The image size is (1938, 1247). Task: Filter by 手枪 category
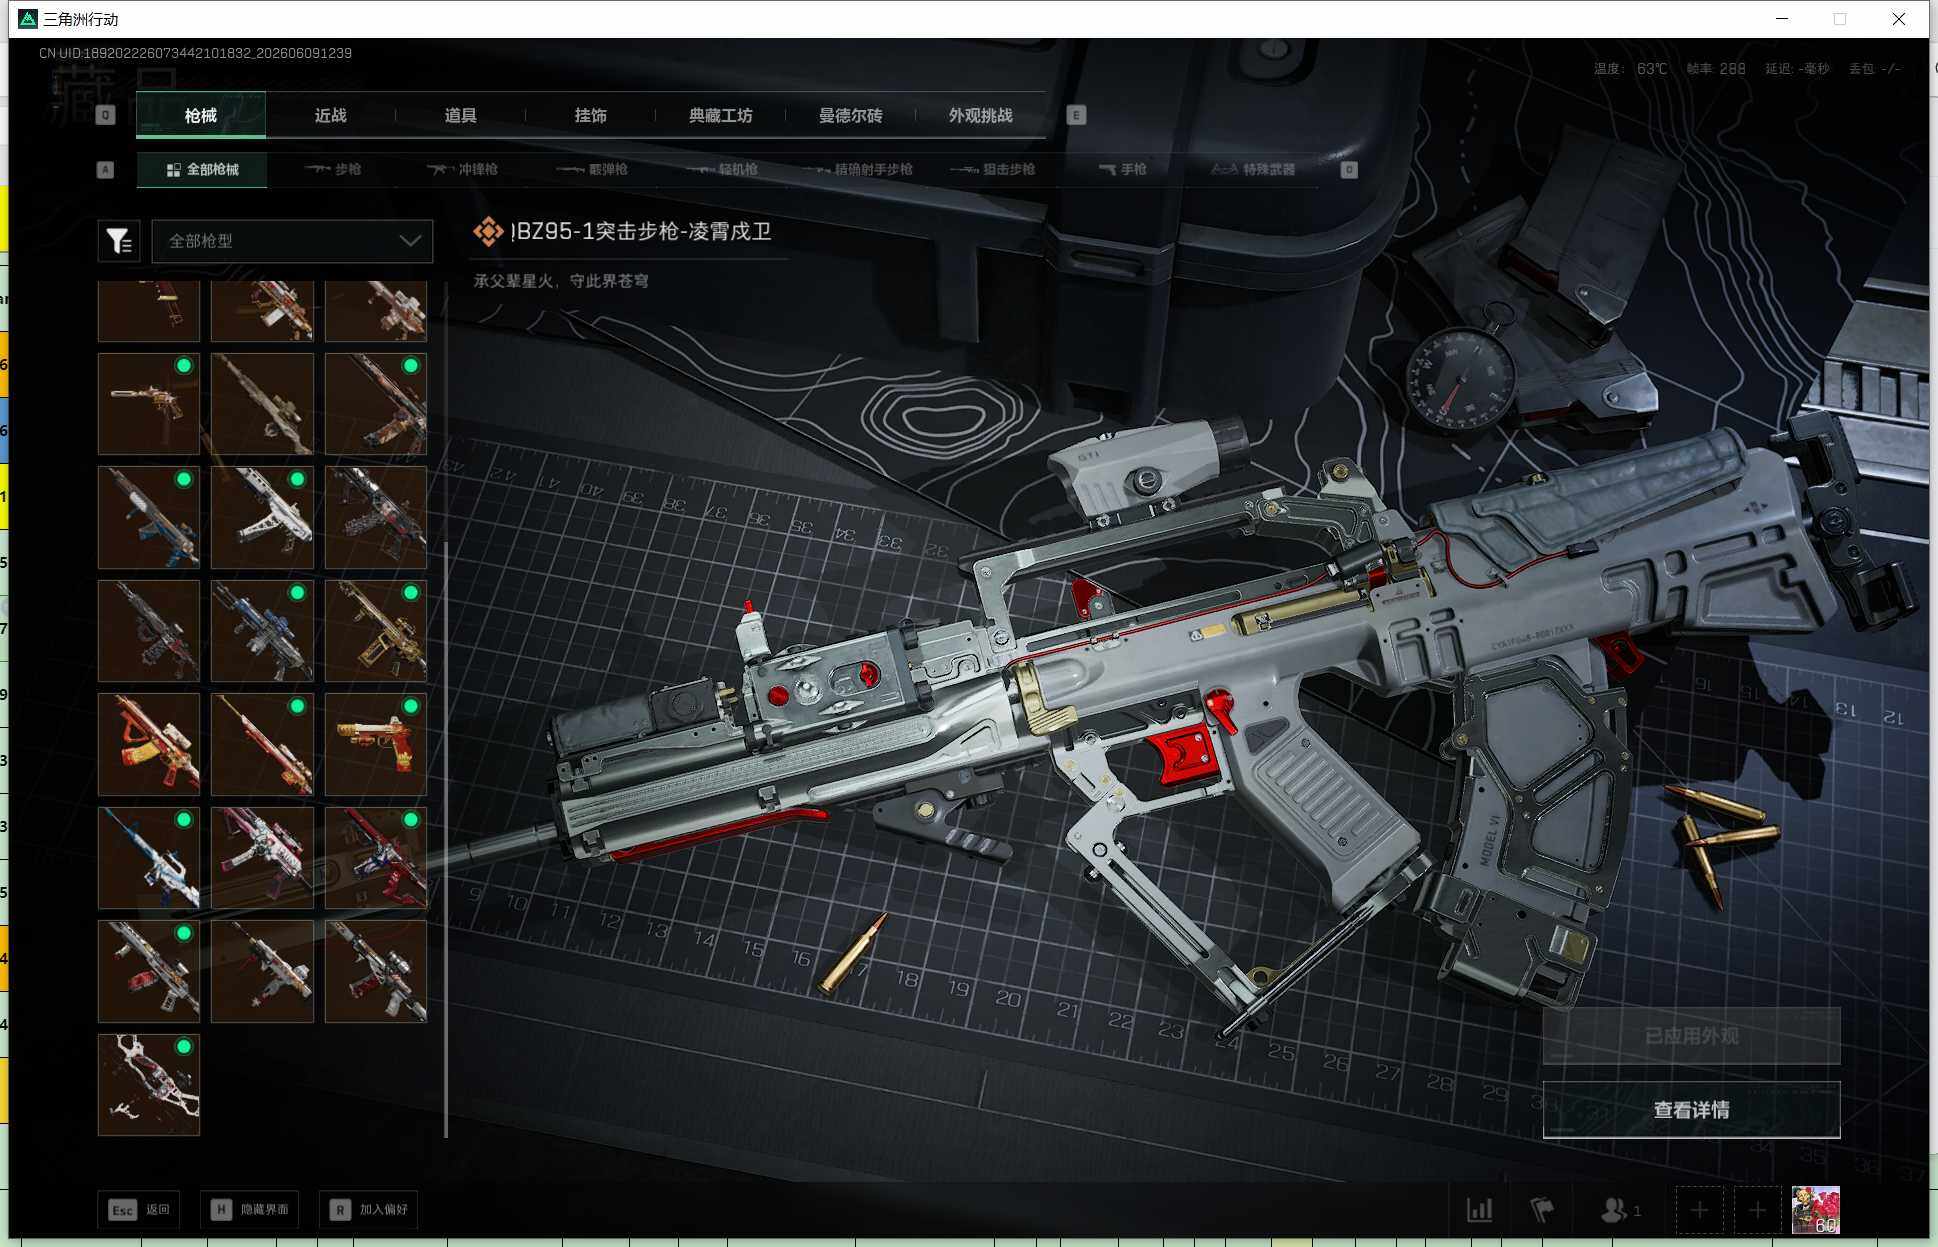[1122, 170]
